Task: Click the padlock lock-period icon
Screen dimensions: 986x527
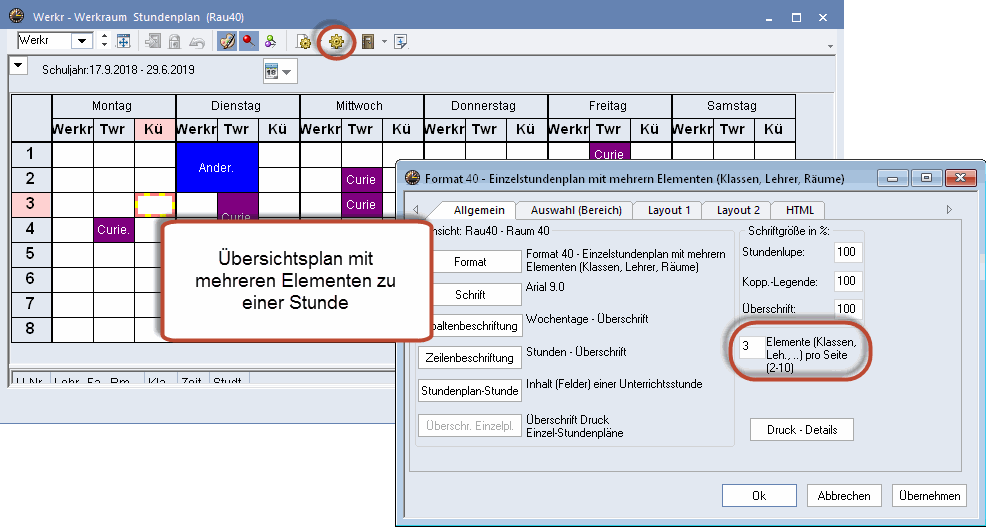Action: pyautogui.click(x=174, y=42)
